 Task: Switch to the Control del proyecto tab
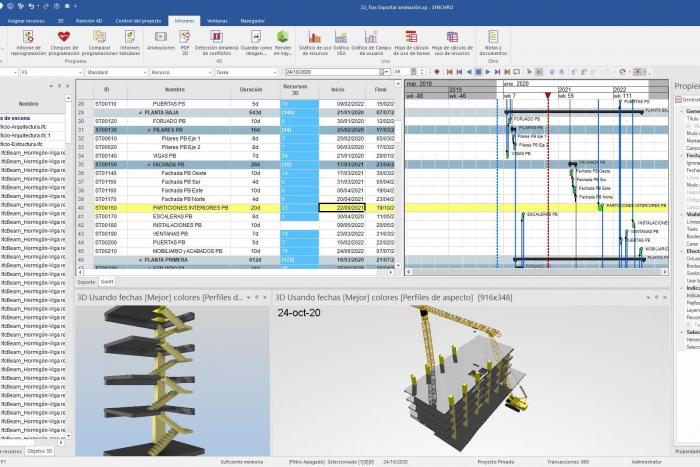(139, 20)
